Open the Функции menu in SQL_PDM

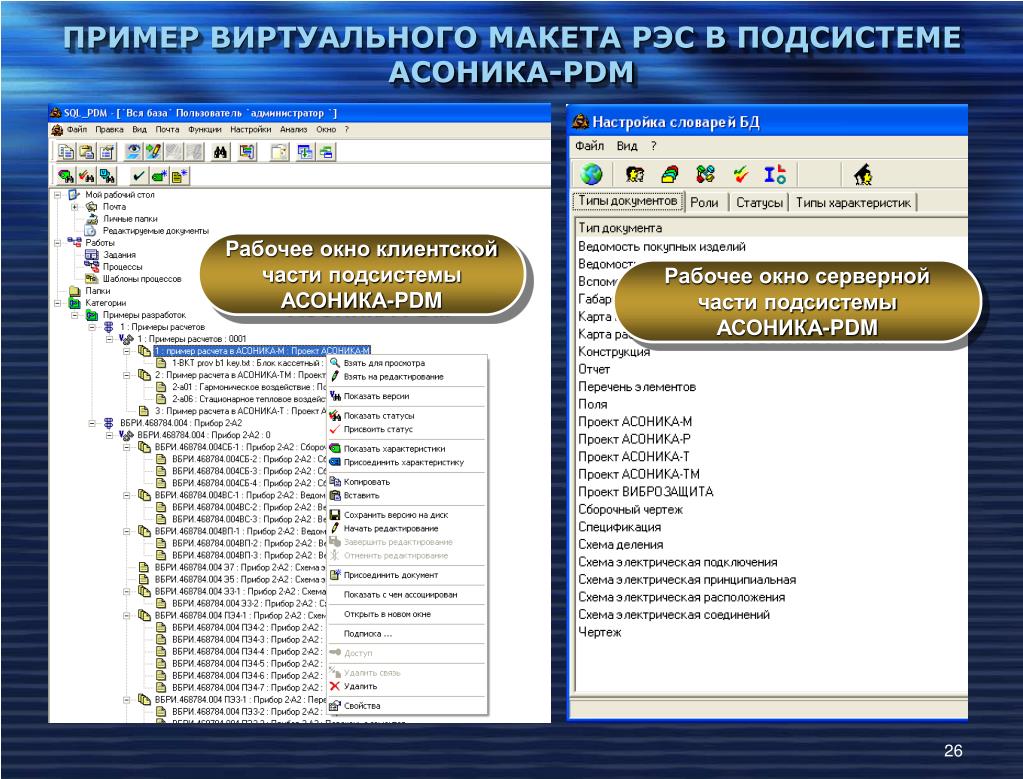click(x=204, y=129)
